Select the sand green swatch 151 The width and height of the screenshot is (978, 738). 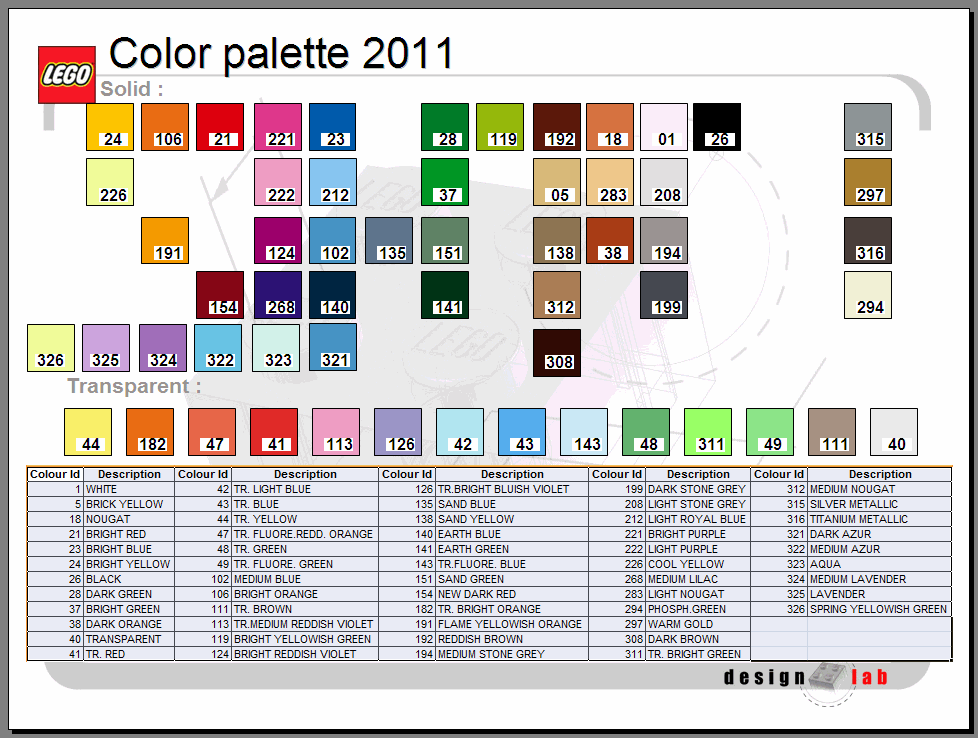445,240
